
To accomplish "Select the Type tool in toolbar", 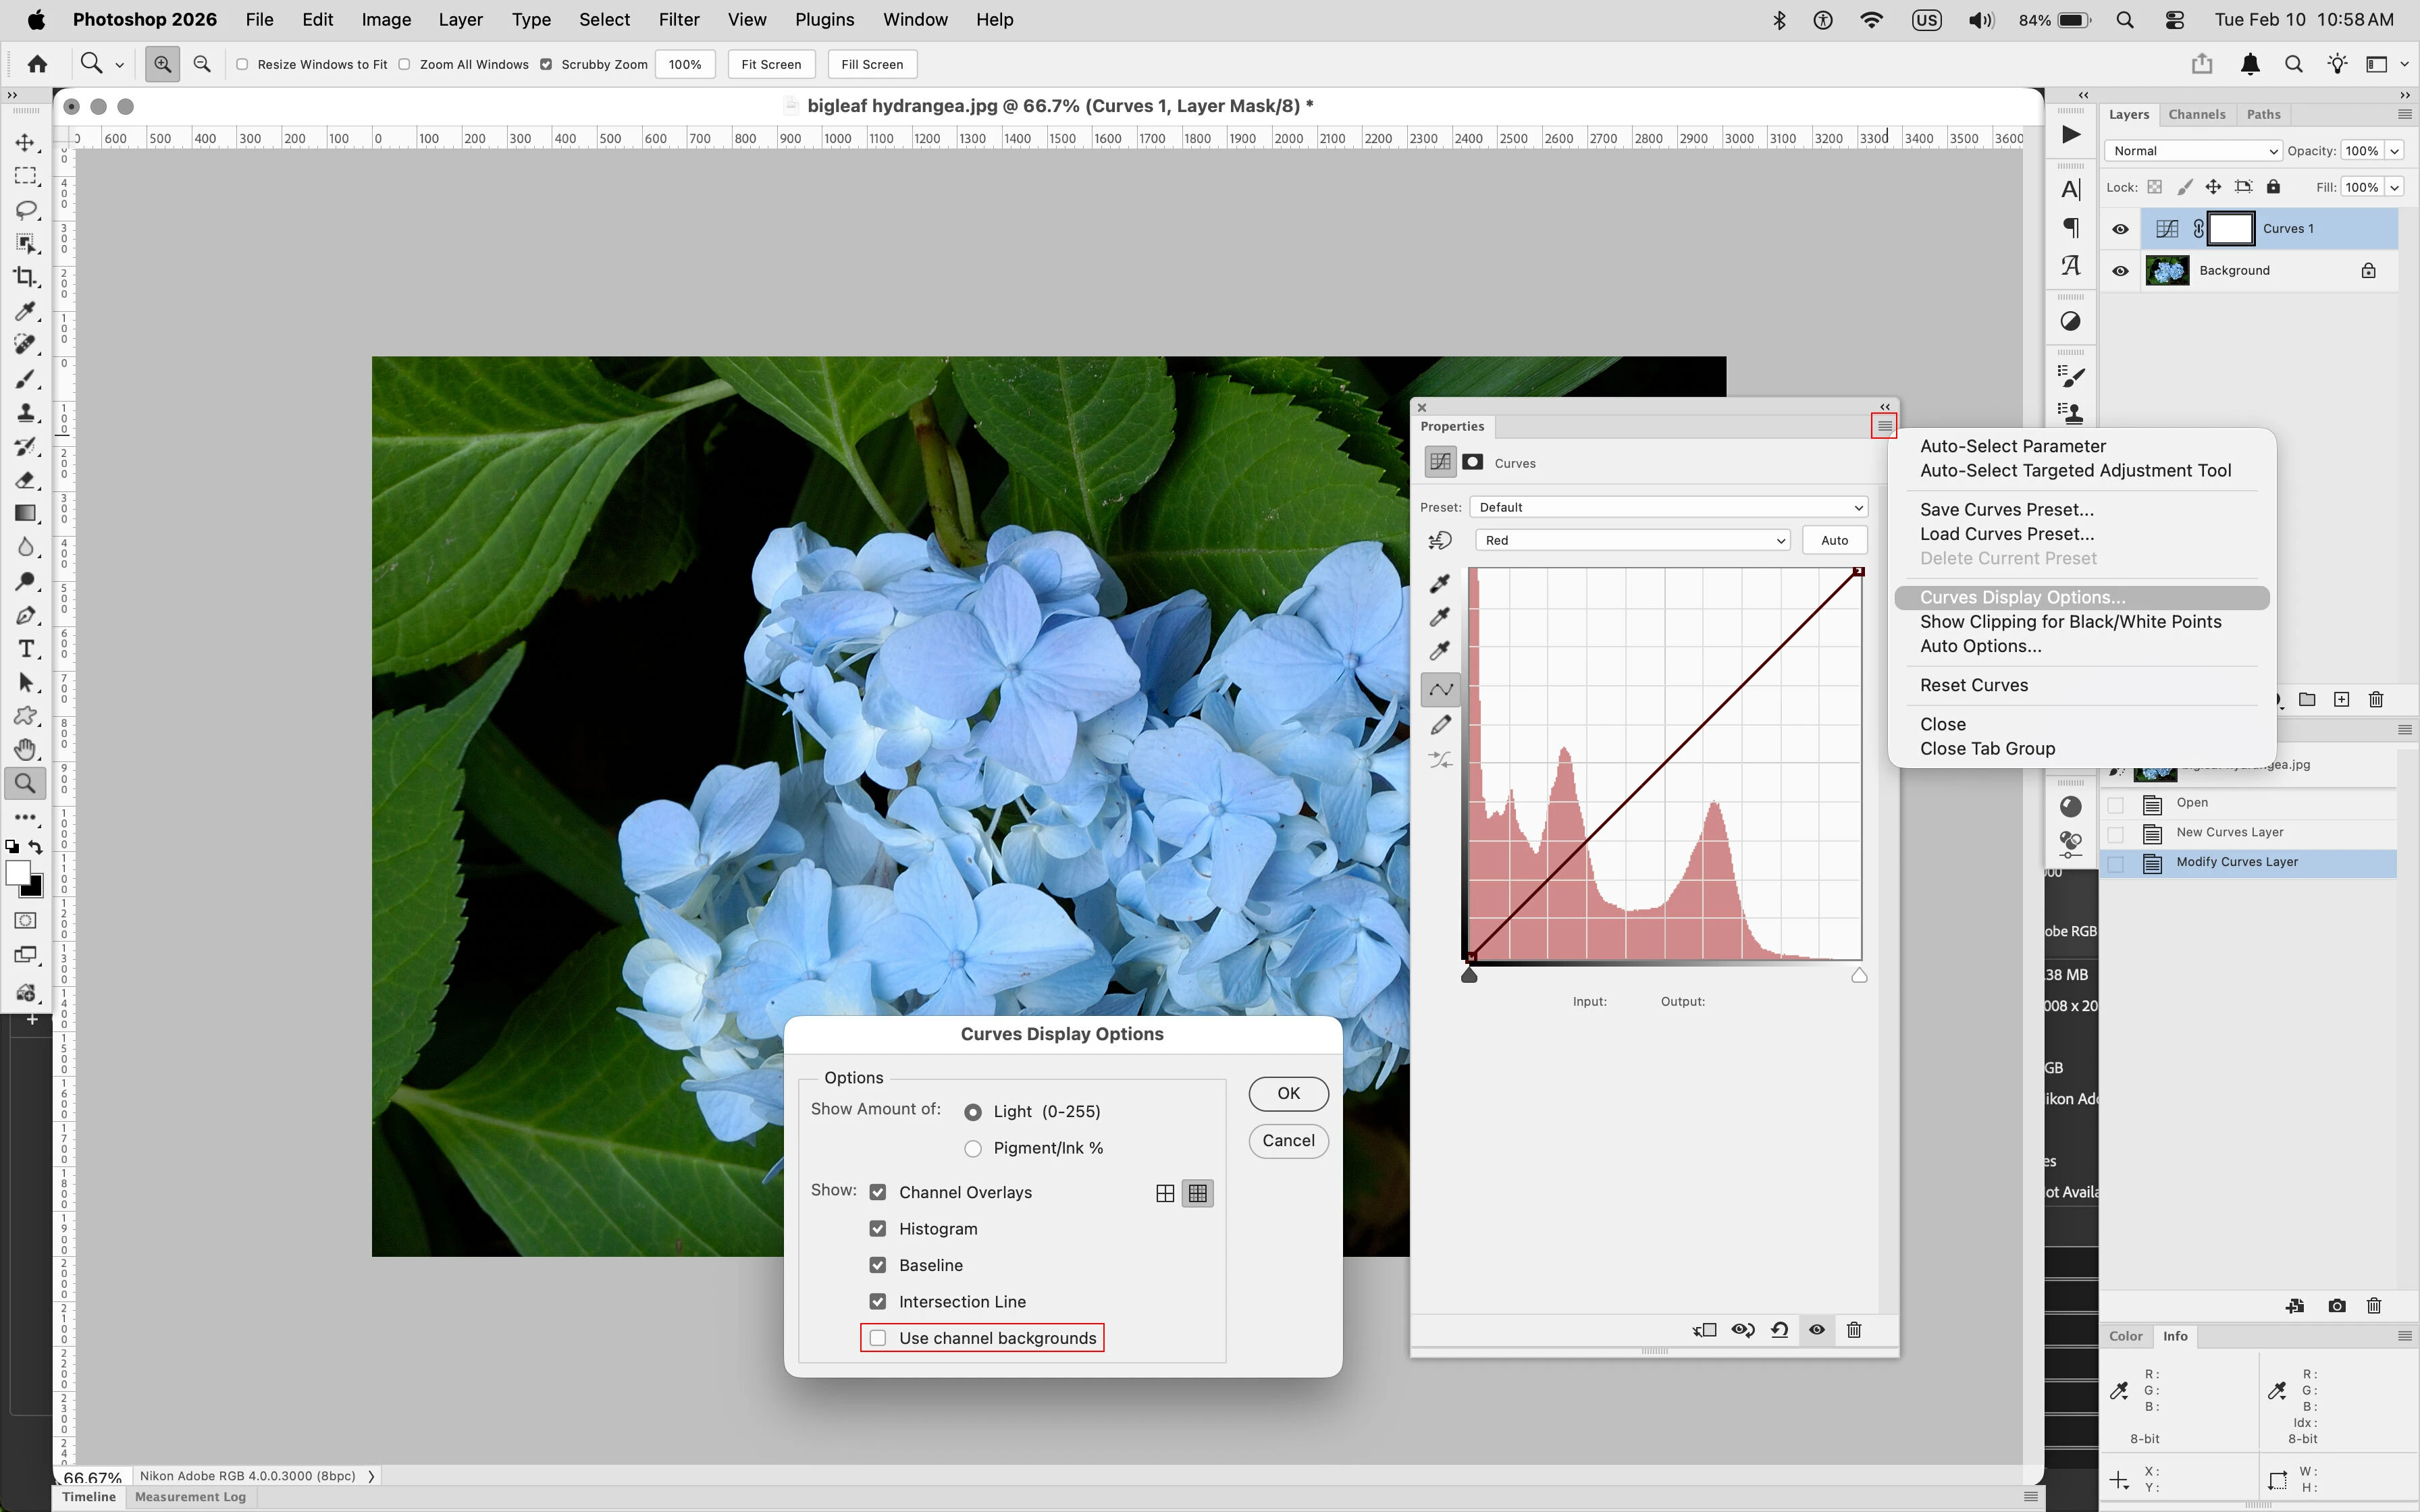I will pyautogui.click(x=26, y=649).
